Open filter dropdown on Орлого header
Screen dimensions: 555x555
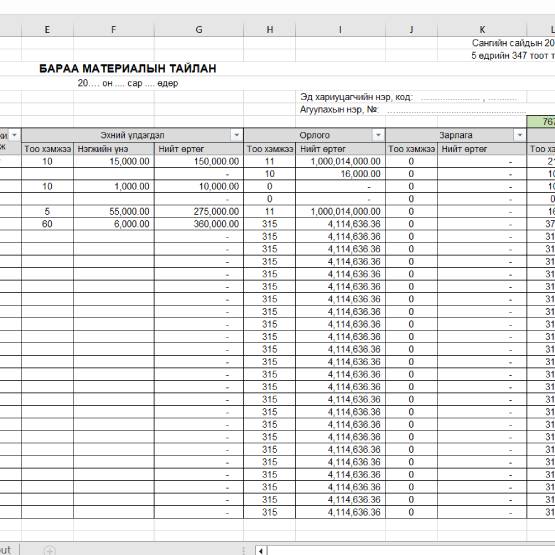pyautogui.click(x=378, y=135)
